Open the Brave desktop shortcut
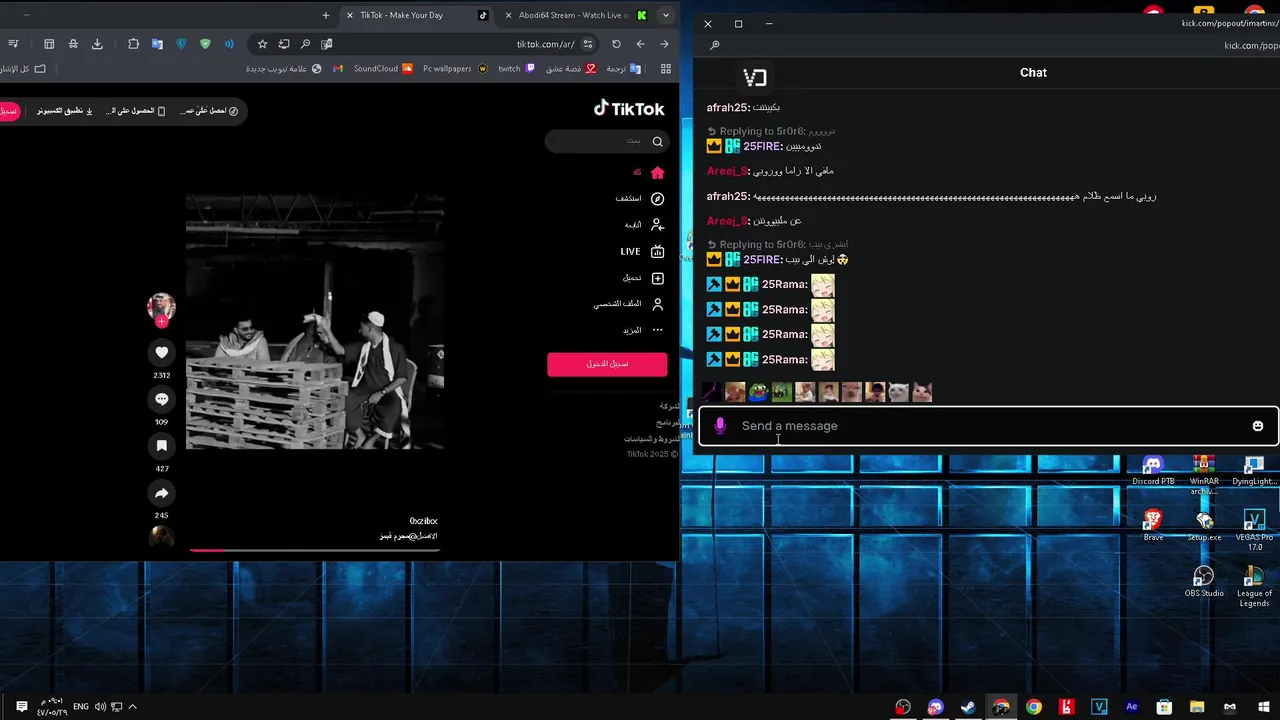Viewport: 1280px width, 720px height. tap(1153, 526)
